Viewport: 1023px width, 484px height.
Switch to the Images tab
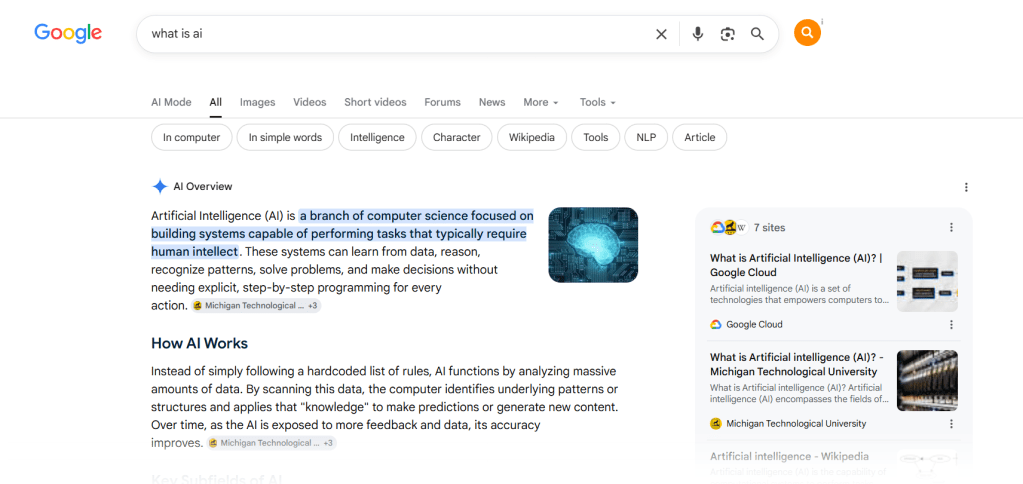click(x=257, y=102)
